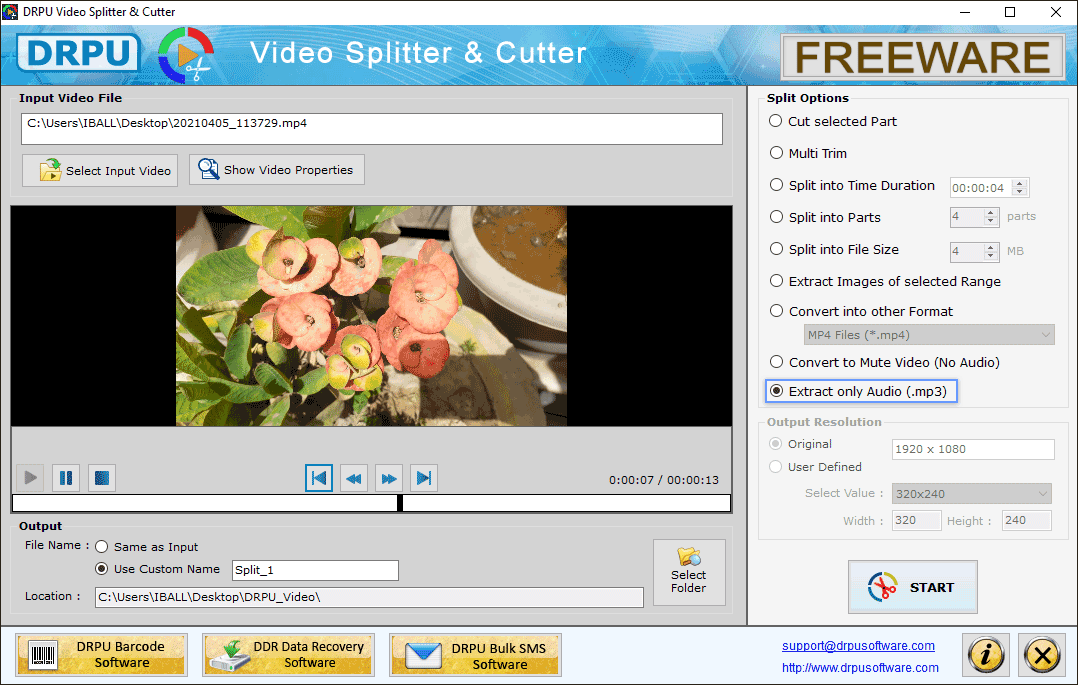The width and height of the screenshot is (1078, 685).
Task: Click the Width value field
Action: pos(916,520)
